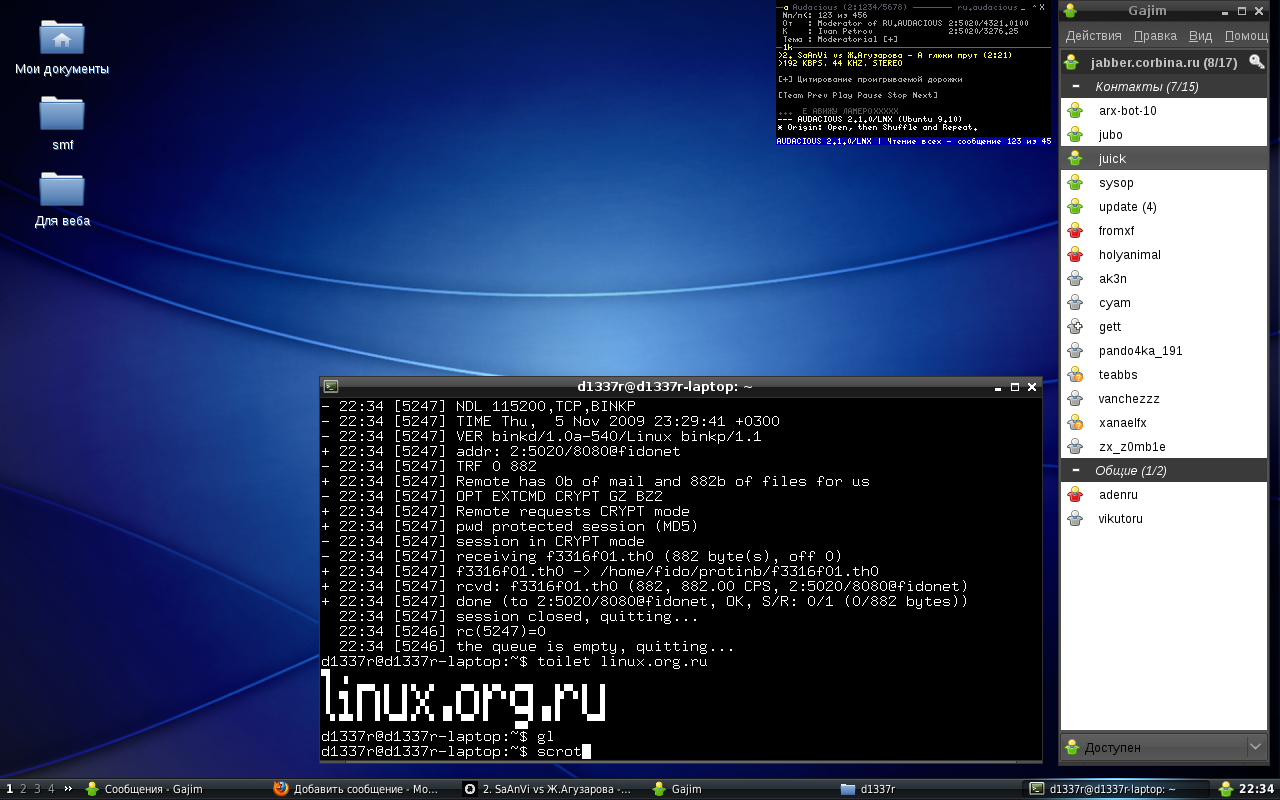This screenshot has height=800, width=1280.
Task: Select the update (4) contact name
Action: click(x=1127, y=207)
